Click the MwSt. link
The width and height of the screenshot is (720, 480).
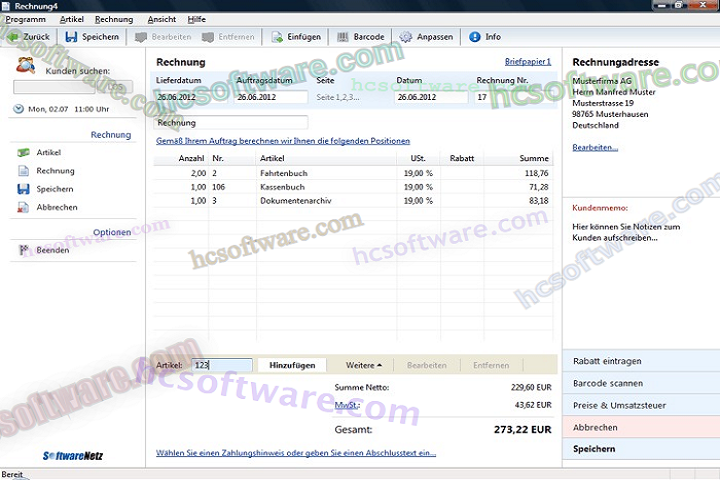tap(347, 405)
